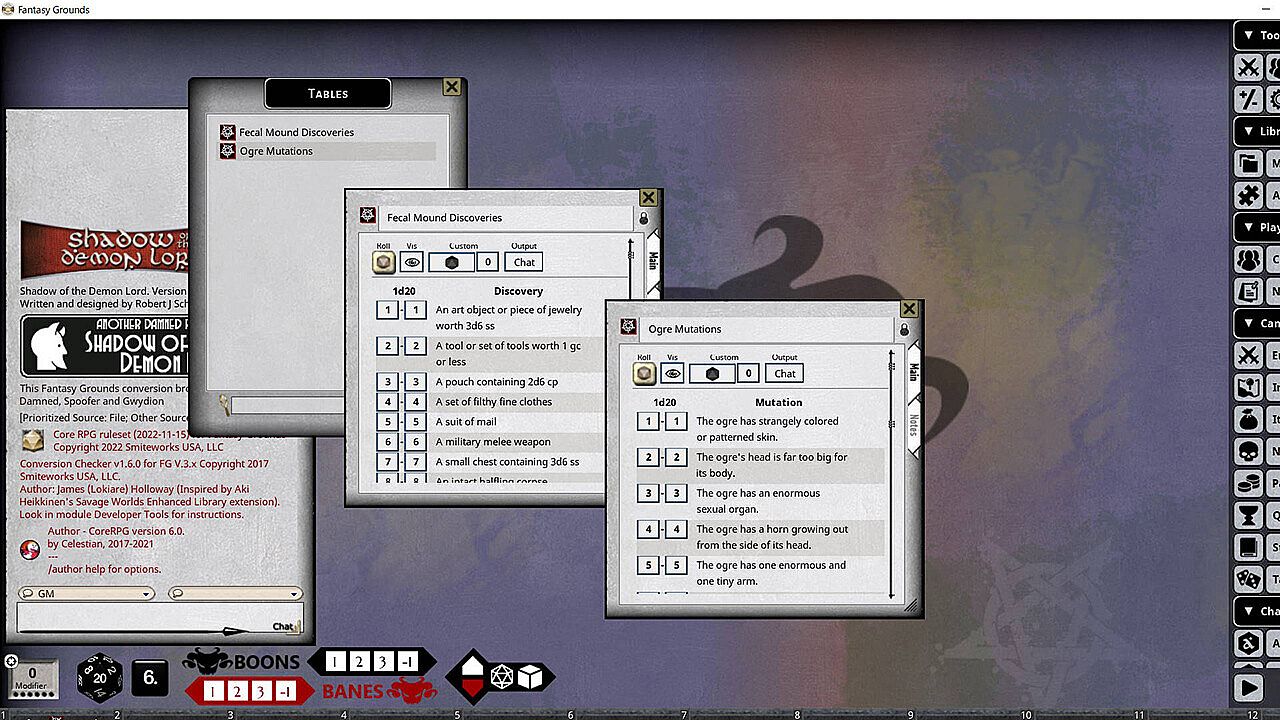Open crossed swords tool under Tools section
Image resolution: width=1280 pixels, height=720 pixels.
point(1248,67)
